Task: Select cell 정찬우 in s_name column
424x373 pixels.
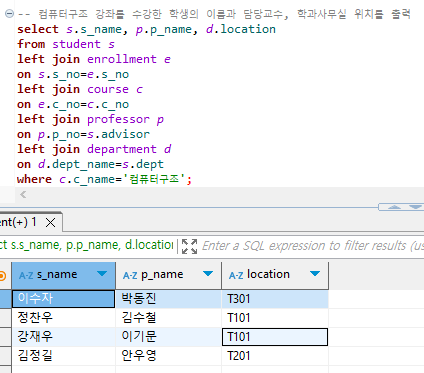Action: (63, 318)
